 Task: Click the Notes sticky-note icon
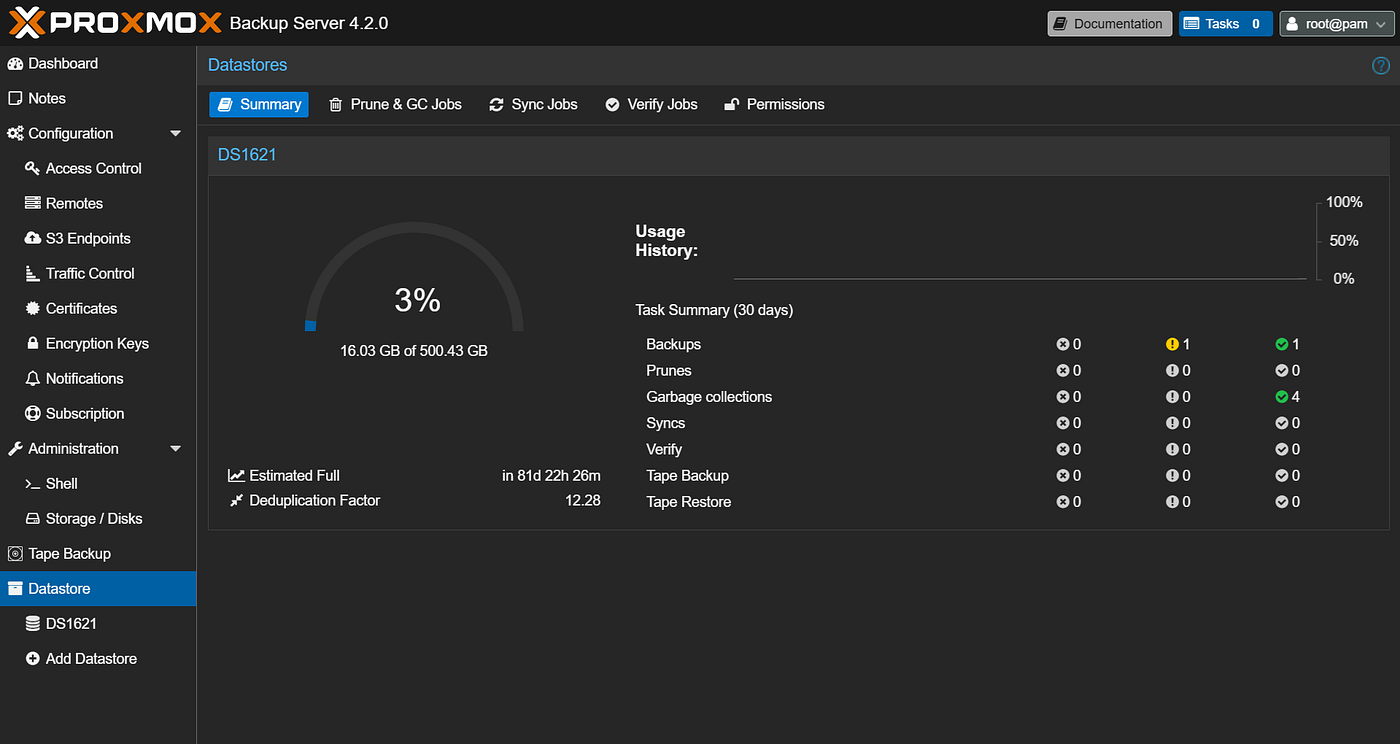tap(15, 99)
